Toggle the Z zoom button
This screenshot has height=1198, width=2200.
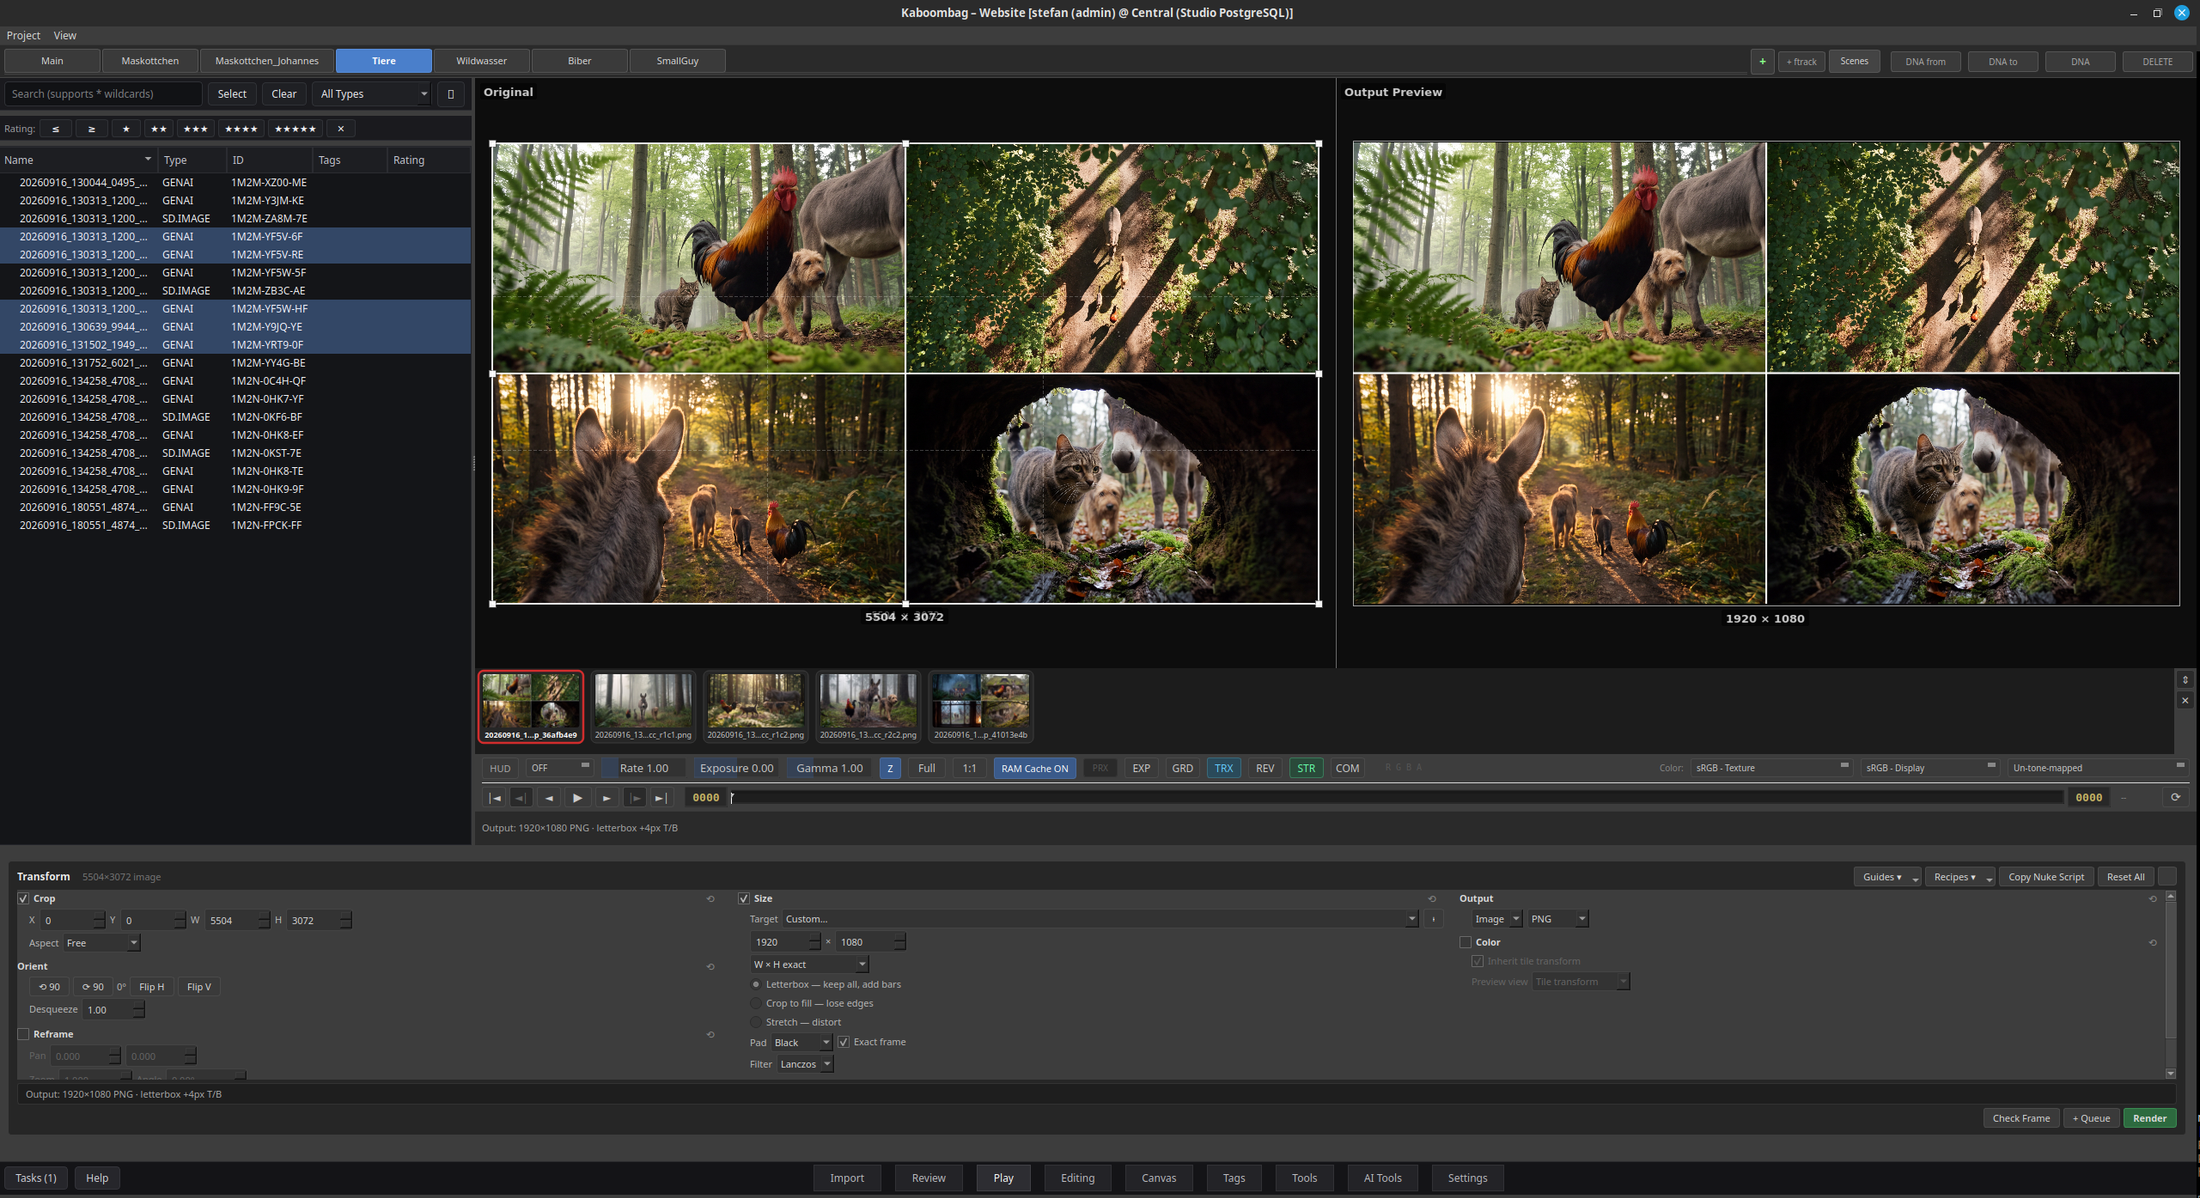coord(890,768)
